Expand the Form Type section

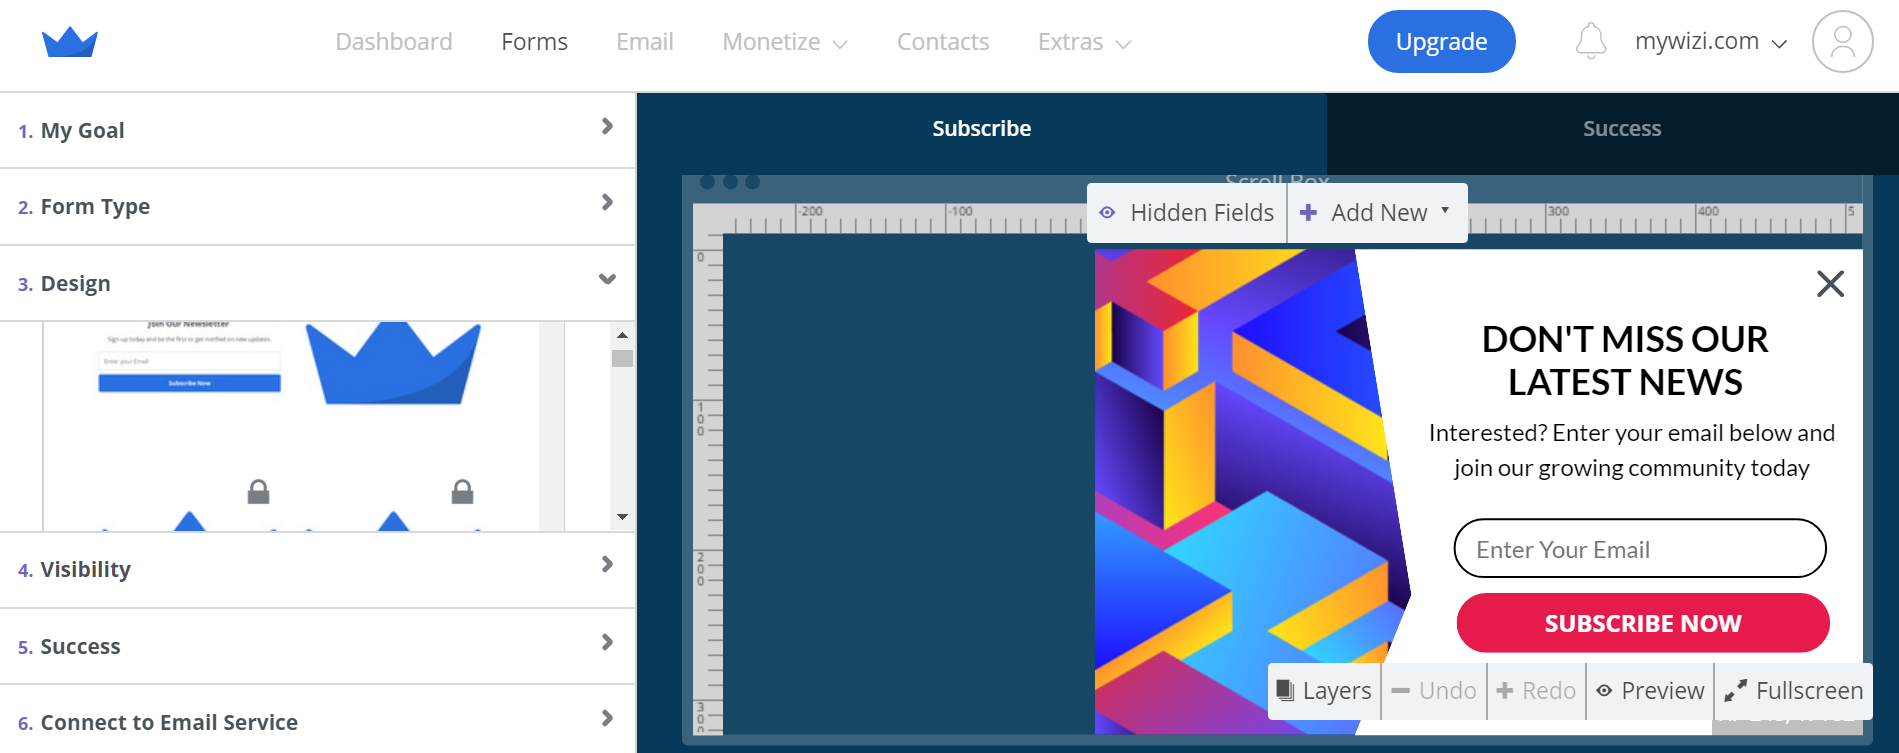(x=317, y=206)
